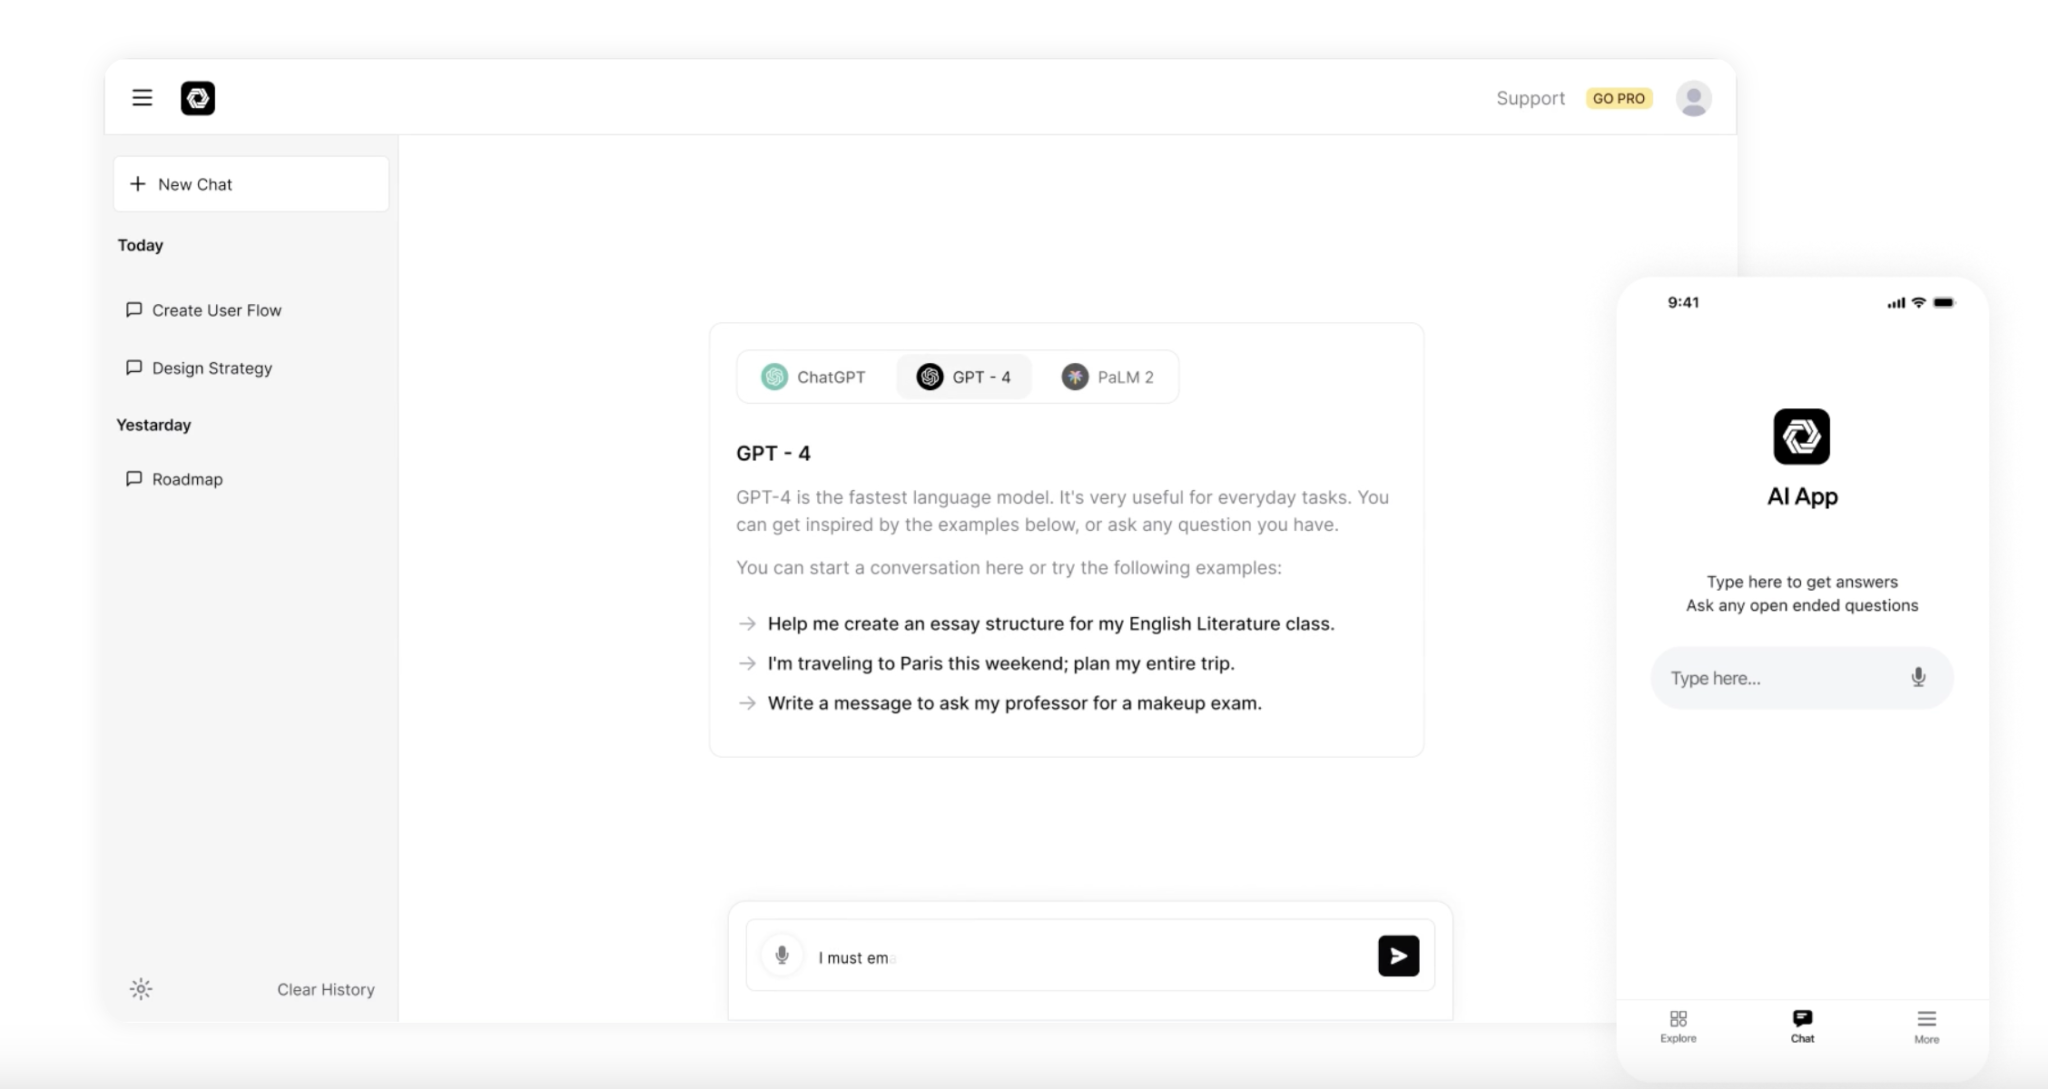
Task: Click the submit arrow button
Action: click(1398, 956)
